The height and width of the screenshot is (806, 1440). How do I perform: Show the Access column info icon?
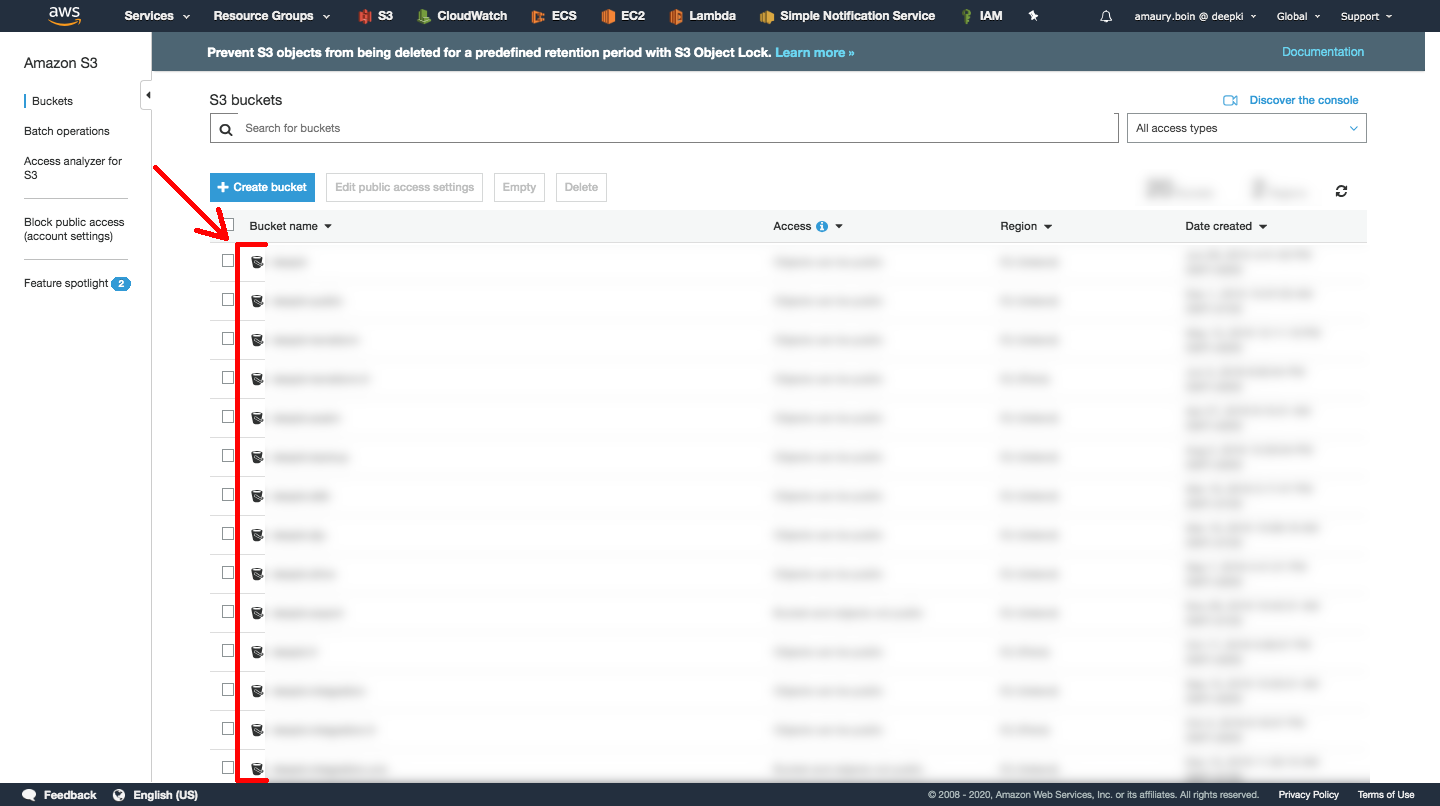(822, 226)
